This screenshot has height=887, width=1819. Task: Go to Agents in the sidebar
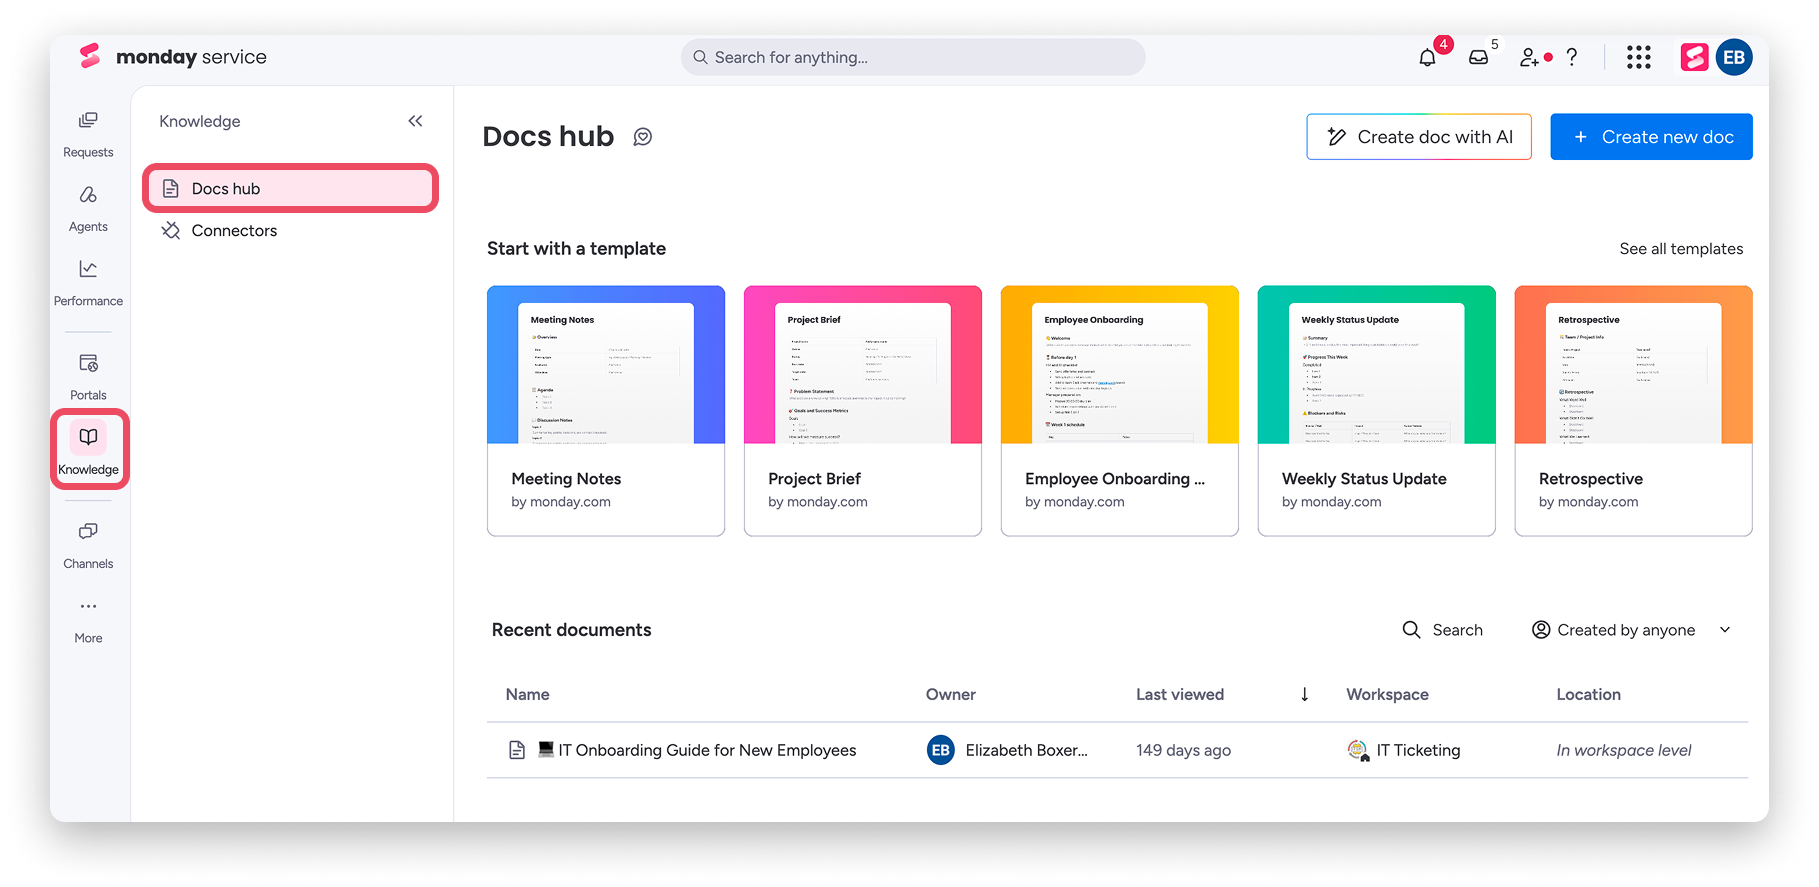point(88,209)
